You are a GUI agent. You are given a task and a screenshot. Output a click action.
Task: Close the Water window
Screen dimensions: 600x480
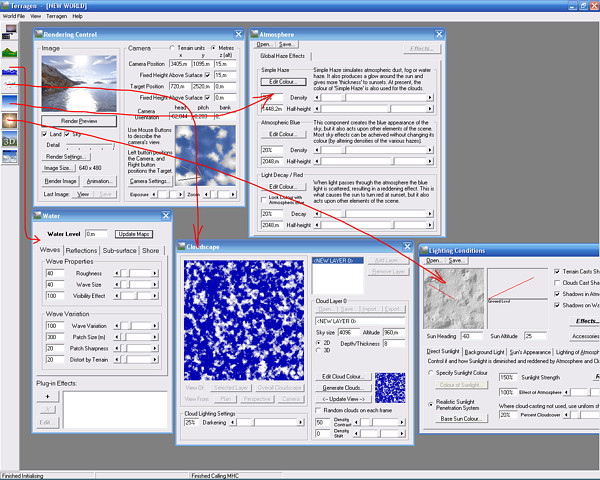pos(166,216)
